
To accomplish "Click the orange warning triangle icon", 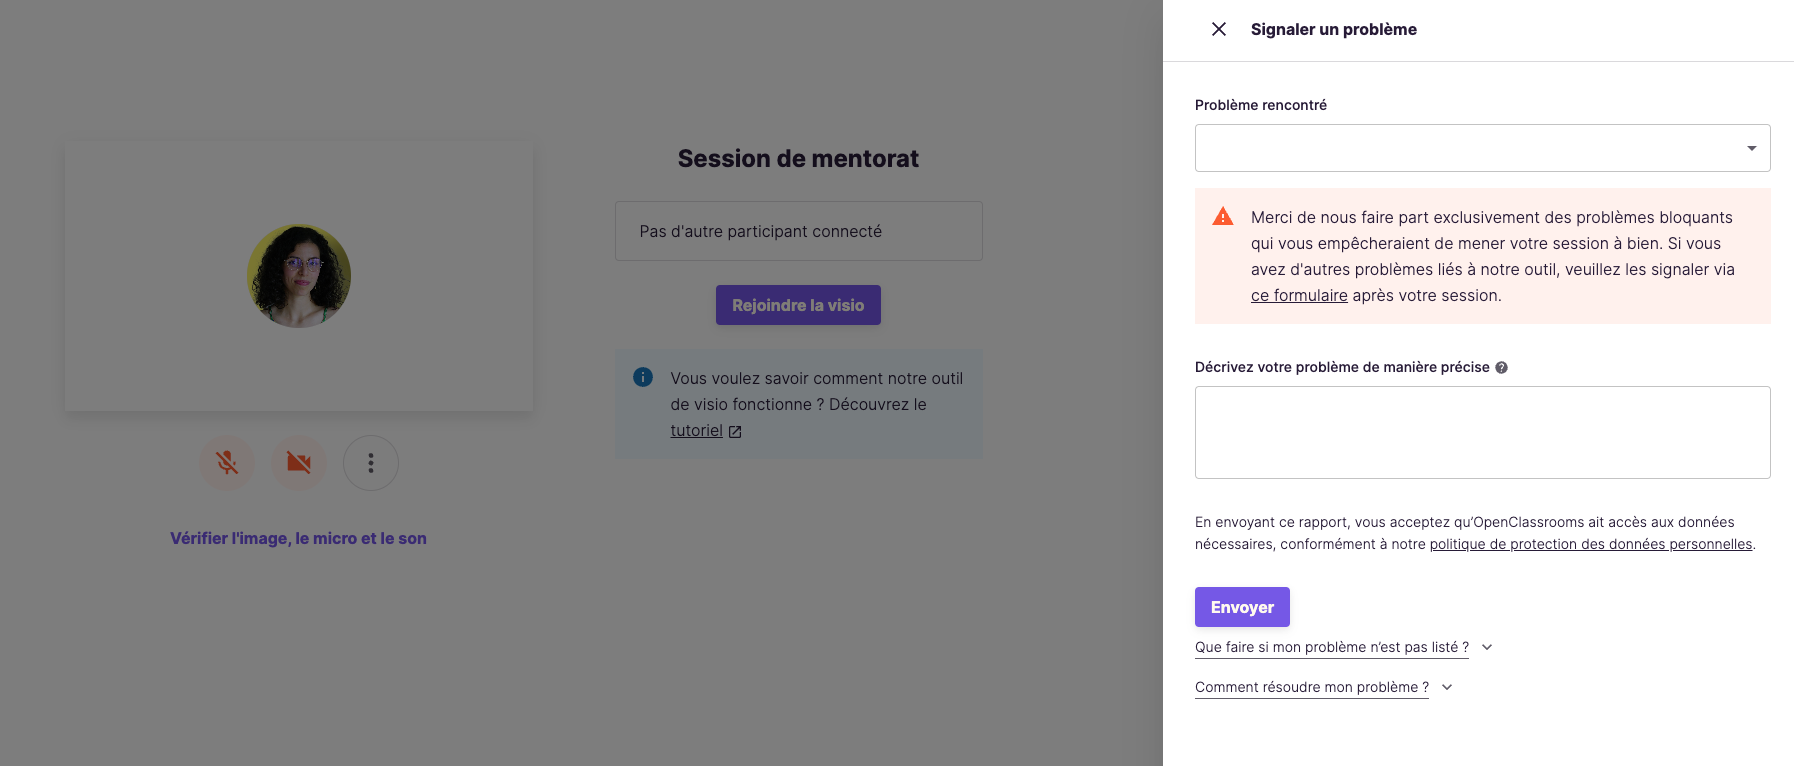I will pos(1222,217).
